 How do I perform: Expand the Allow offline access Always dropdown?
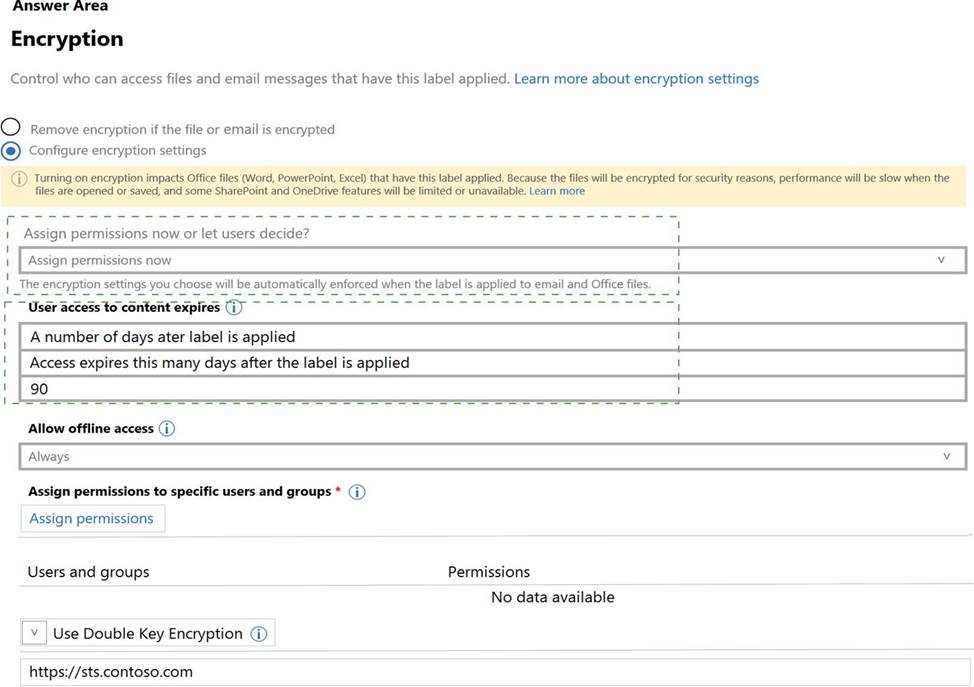click(x=492, y=456)
